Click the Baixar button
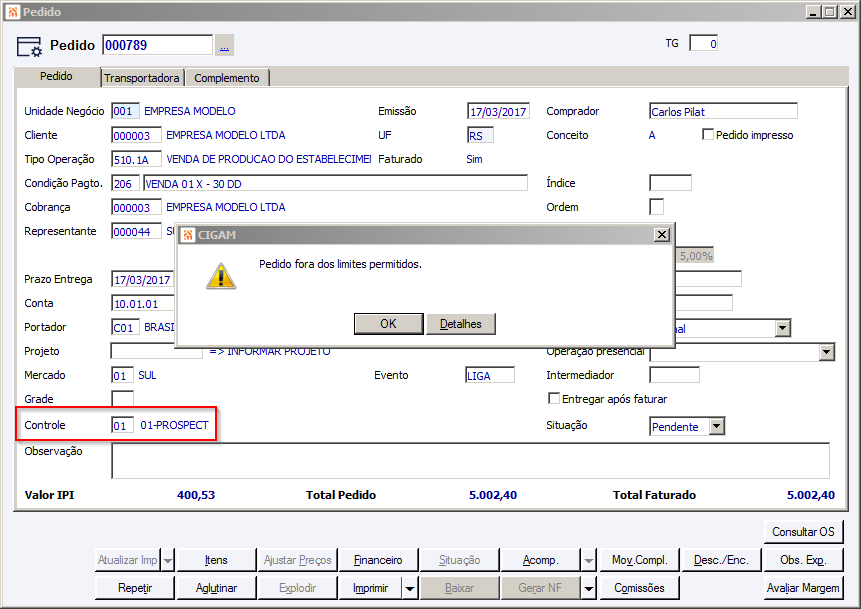This screenshot has height=609, width=861. click(x=459, y=588)
